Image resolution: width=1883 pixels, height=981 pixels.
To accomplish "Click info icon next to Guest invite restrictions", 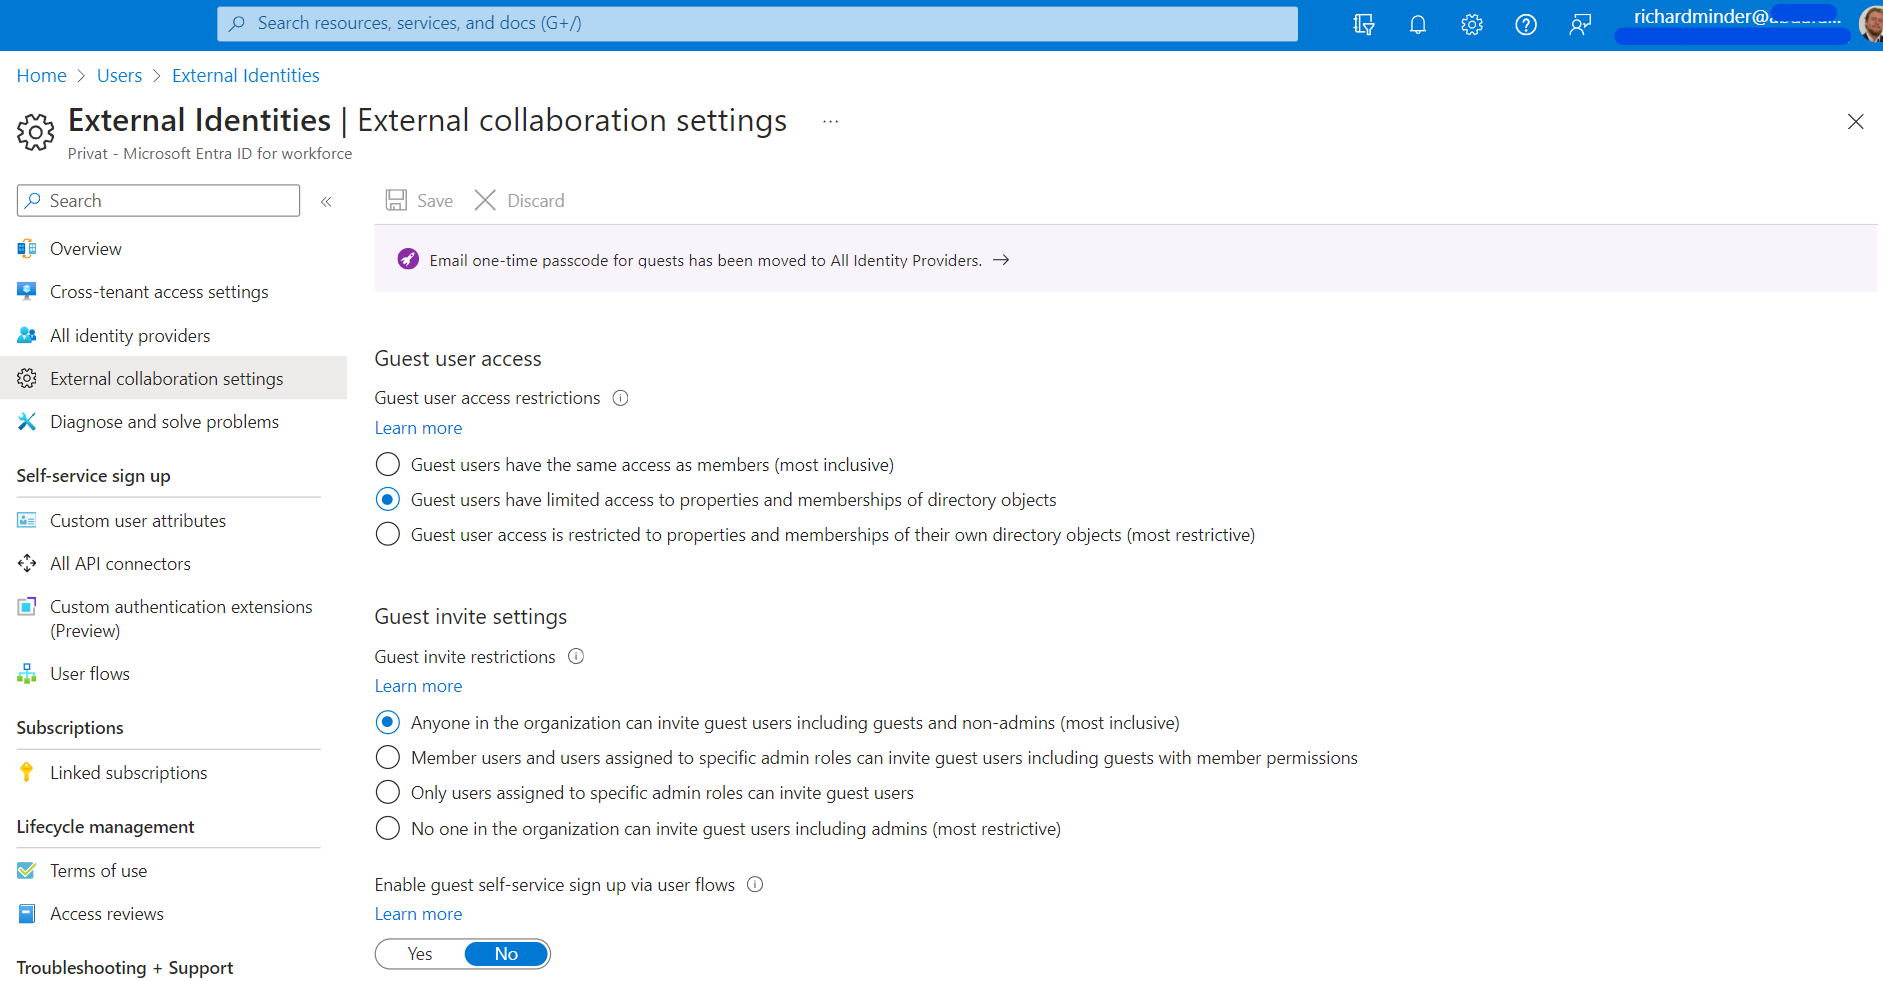I will pyautogui.click(x=576, y=657).
